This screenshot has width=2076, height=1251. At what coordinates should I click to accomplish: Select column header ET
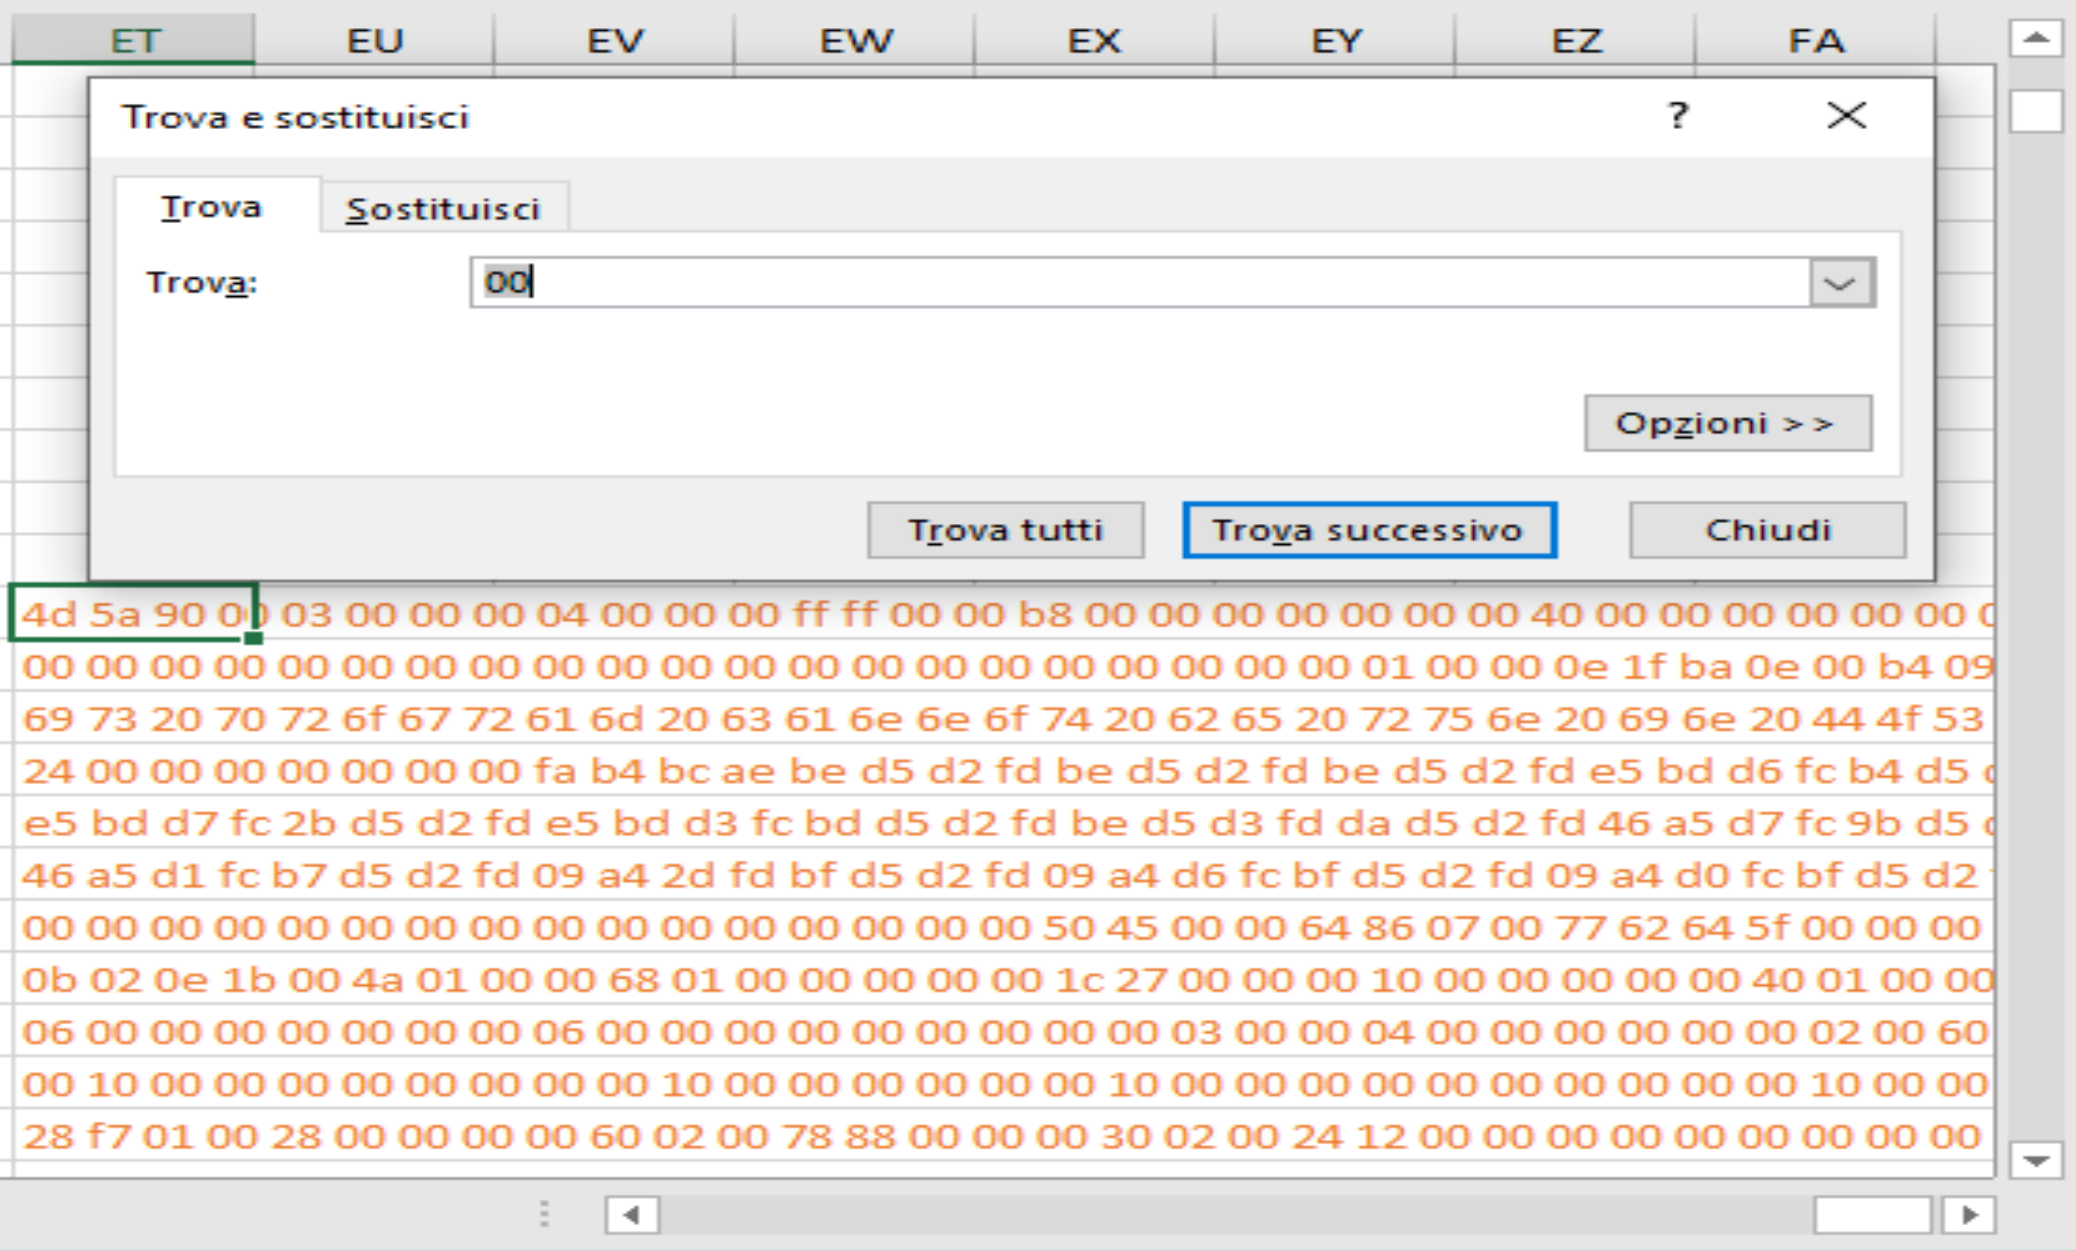point(133,41)
